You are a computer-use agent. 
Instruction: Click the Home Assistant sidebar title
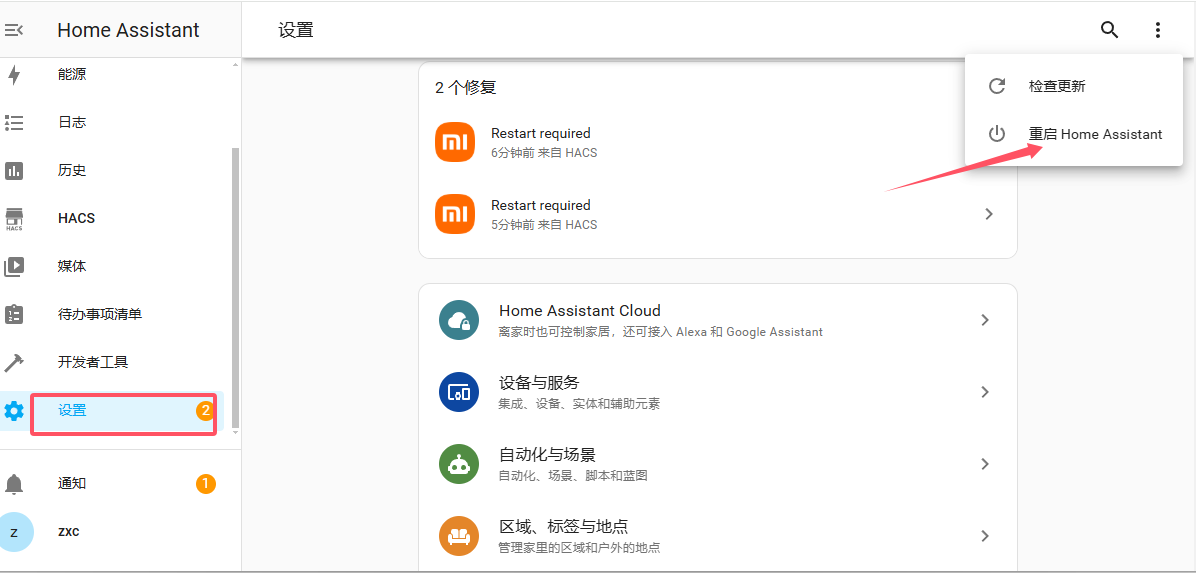pos(128,30)
